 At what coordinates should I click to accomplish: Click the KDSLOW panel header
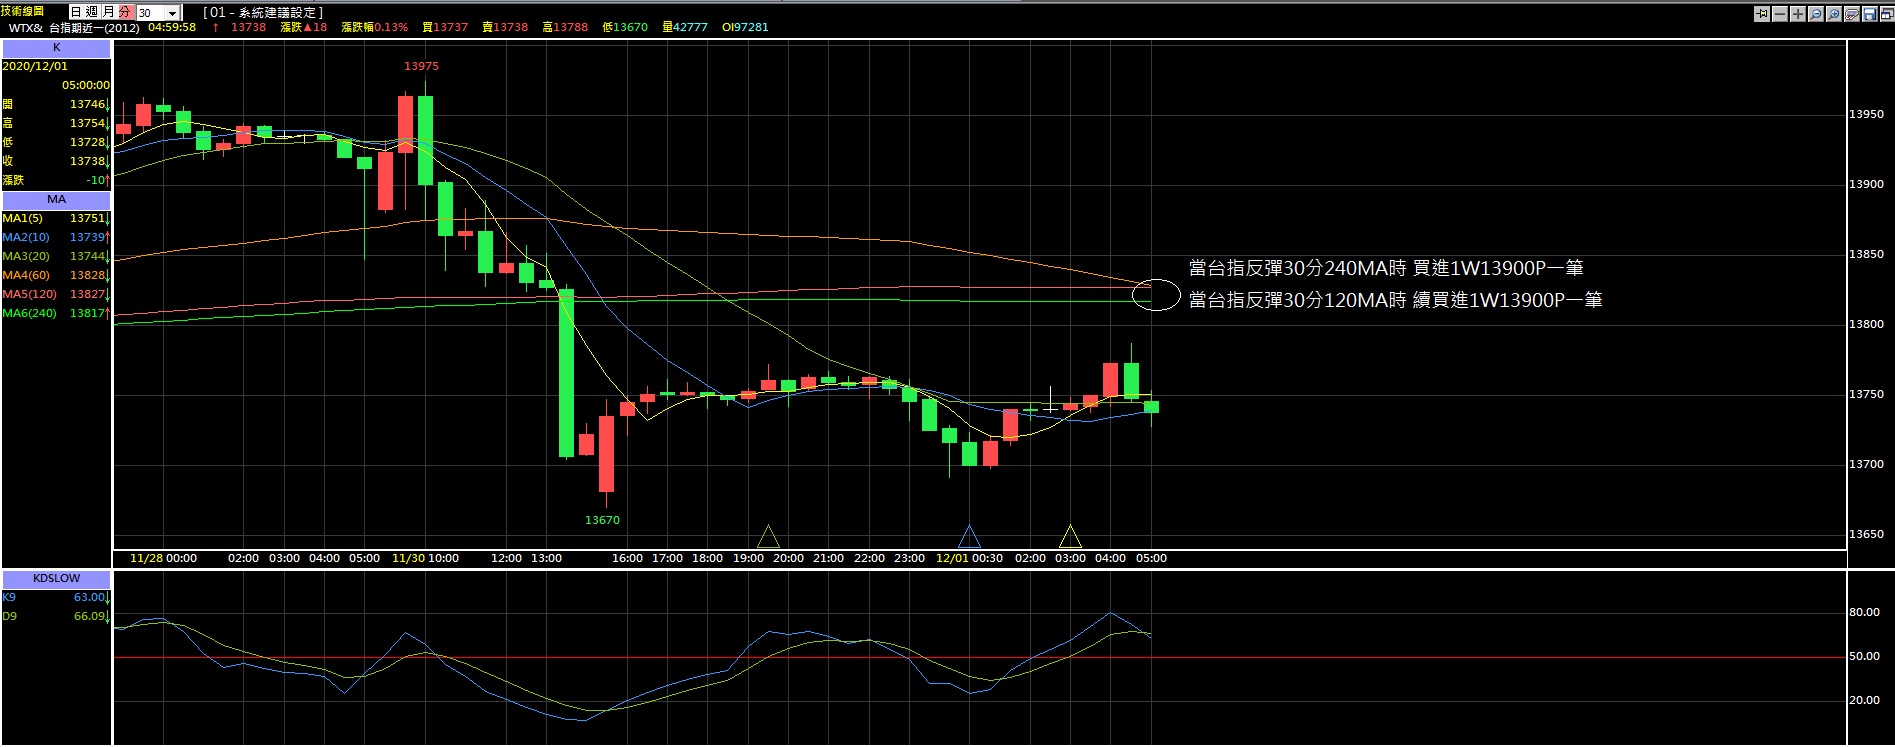click(x=56, y=579)
